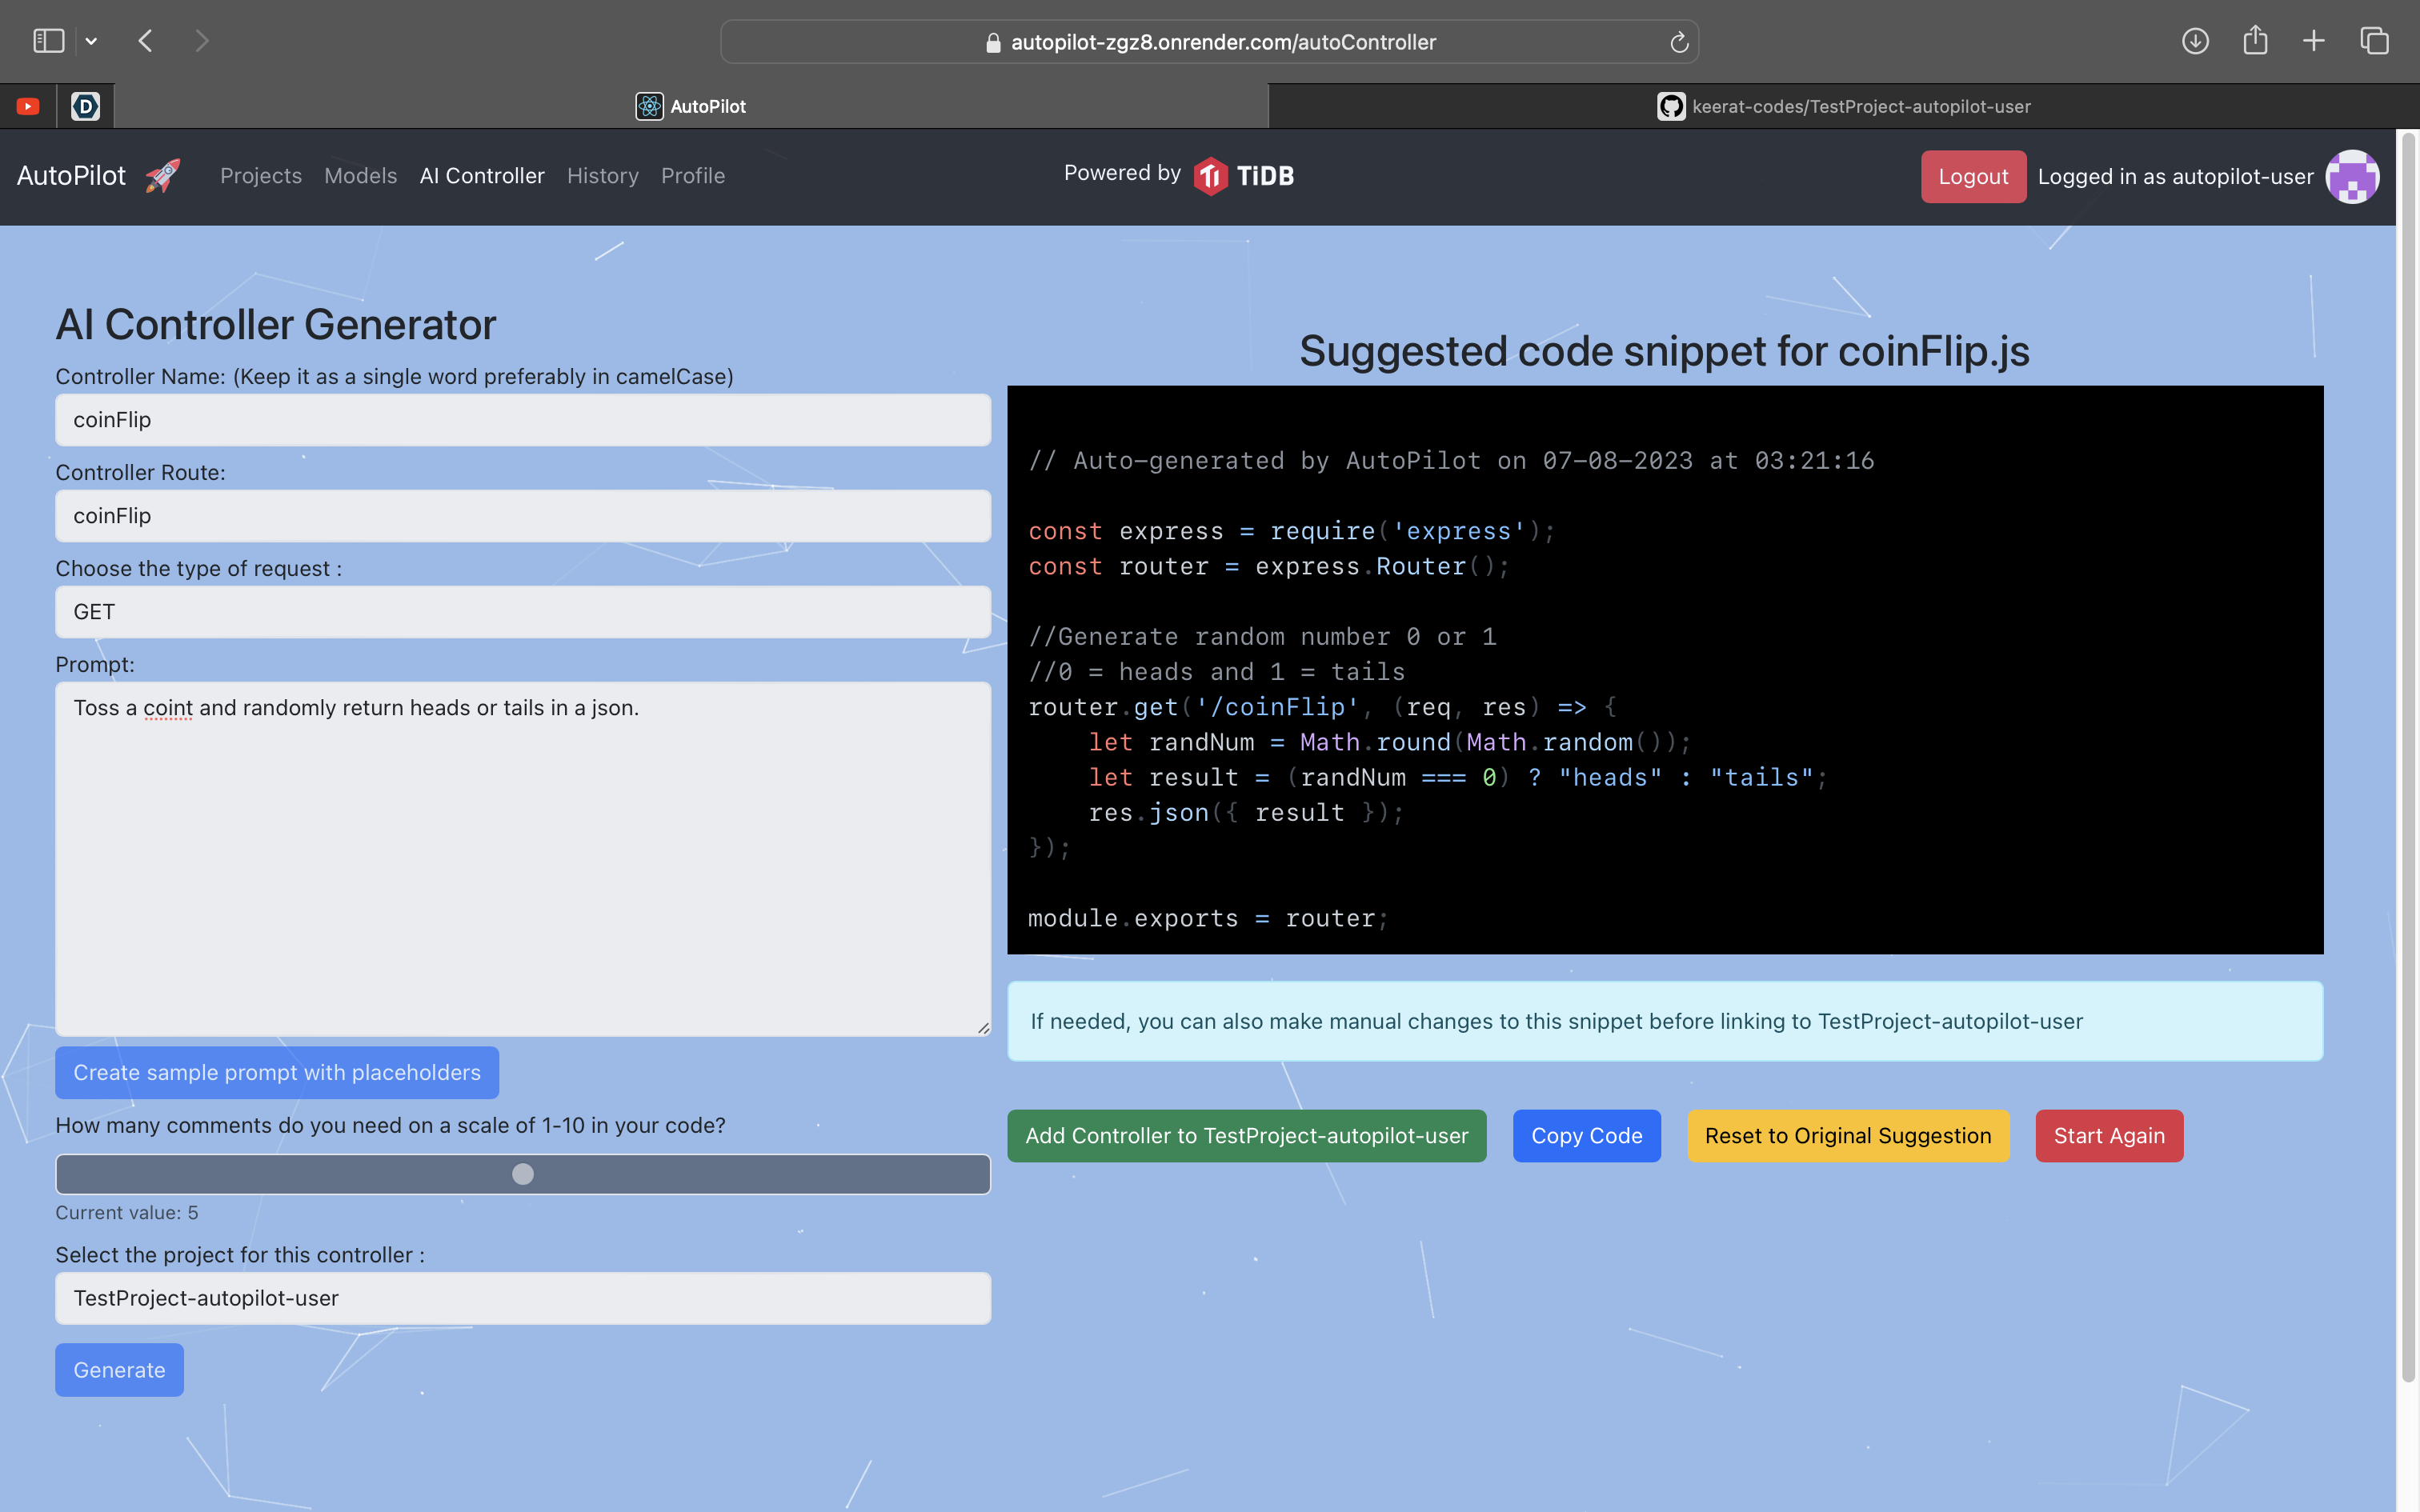Click the comments scale slider handle

(x=523, y=1174)
